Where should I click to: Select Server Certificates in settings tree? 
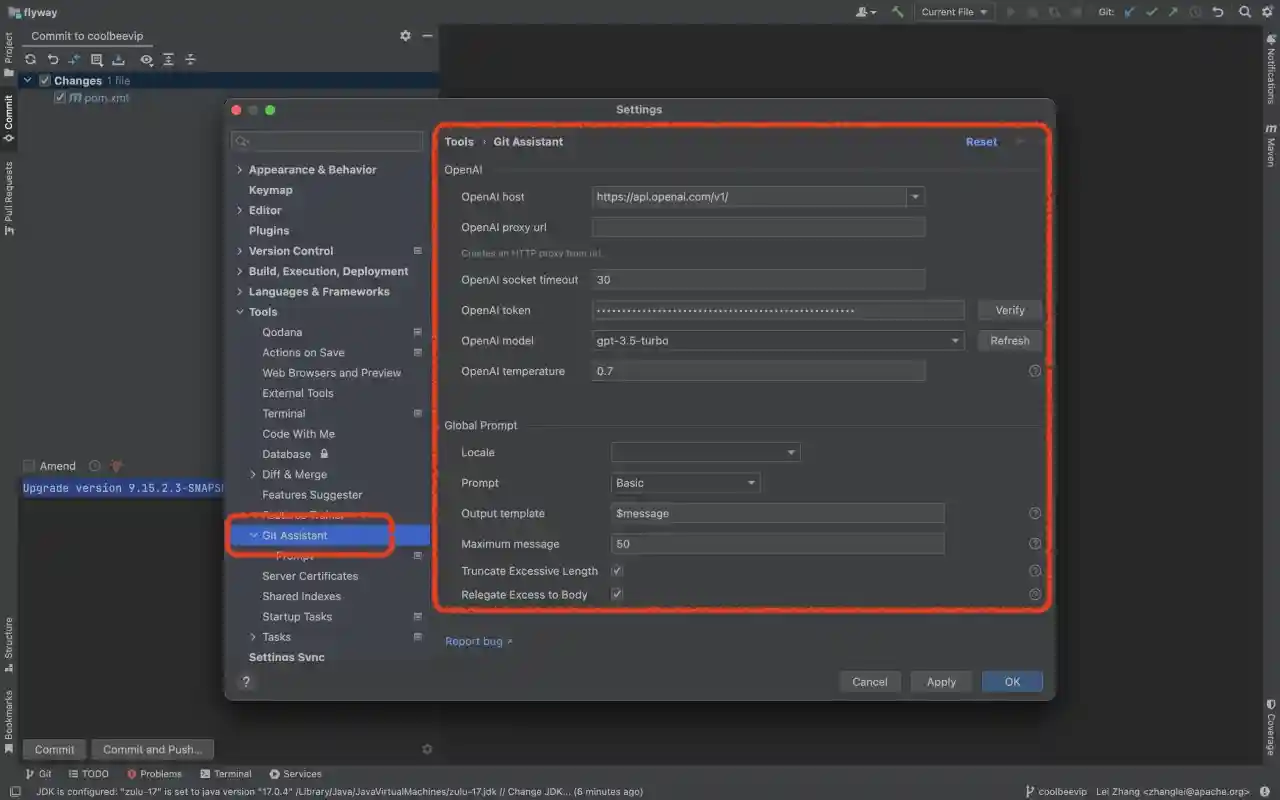(x=310, y=576)
